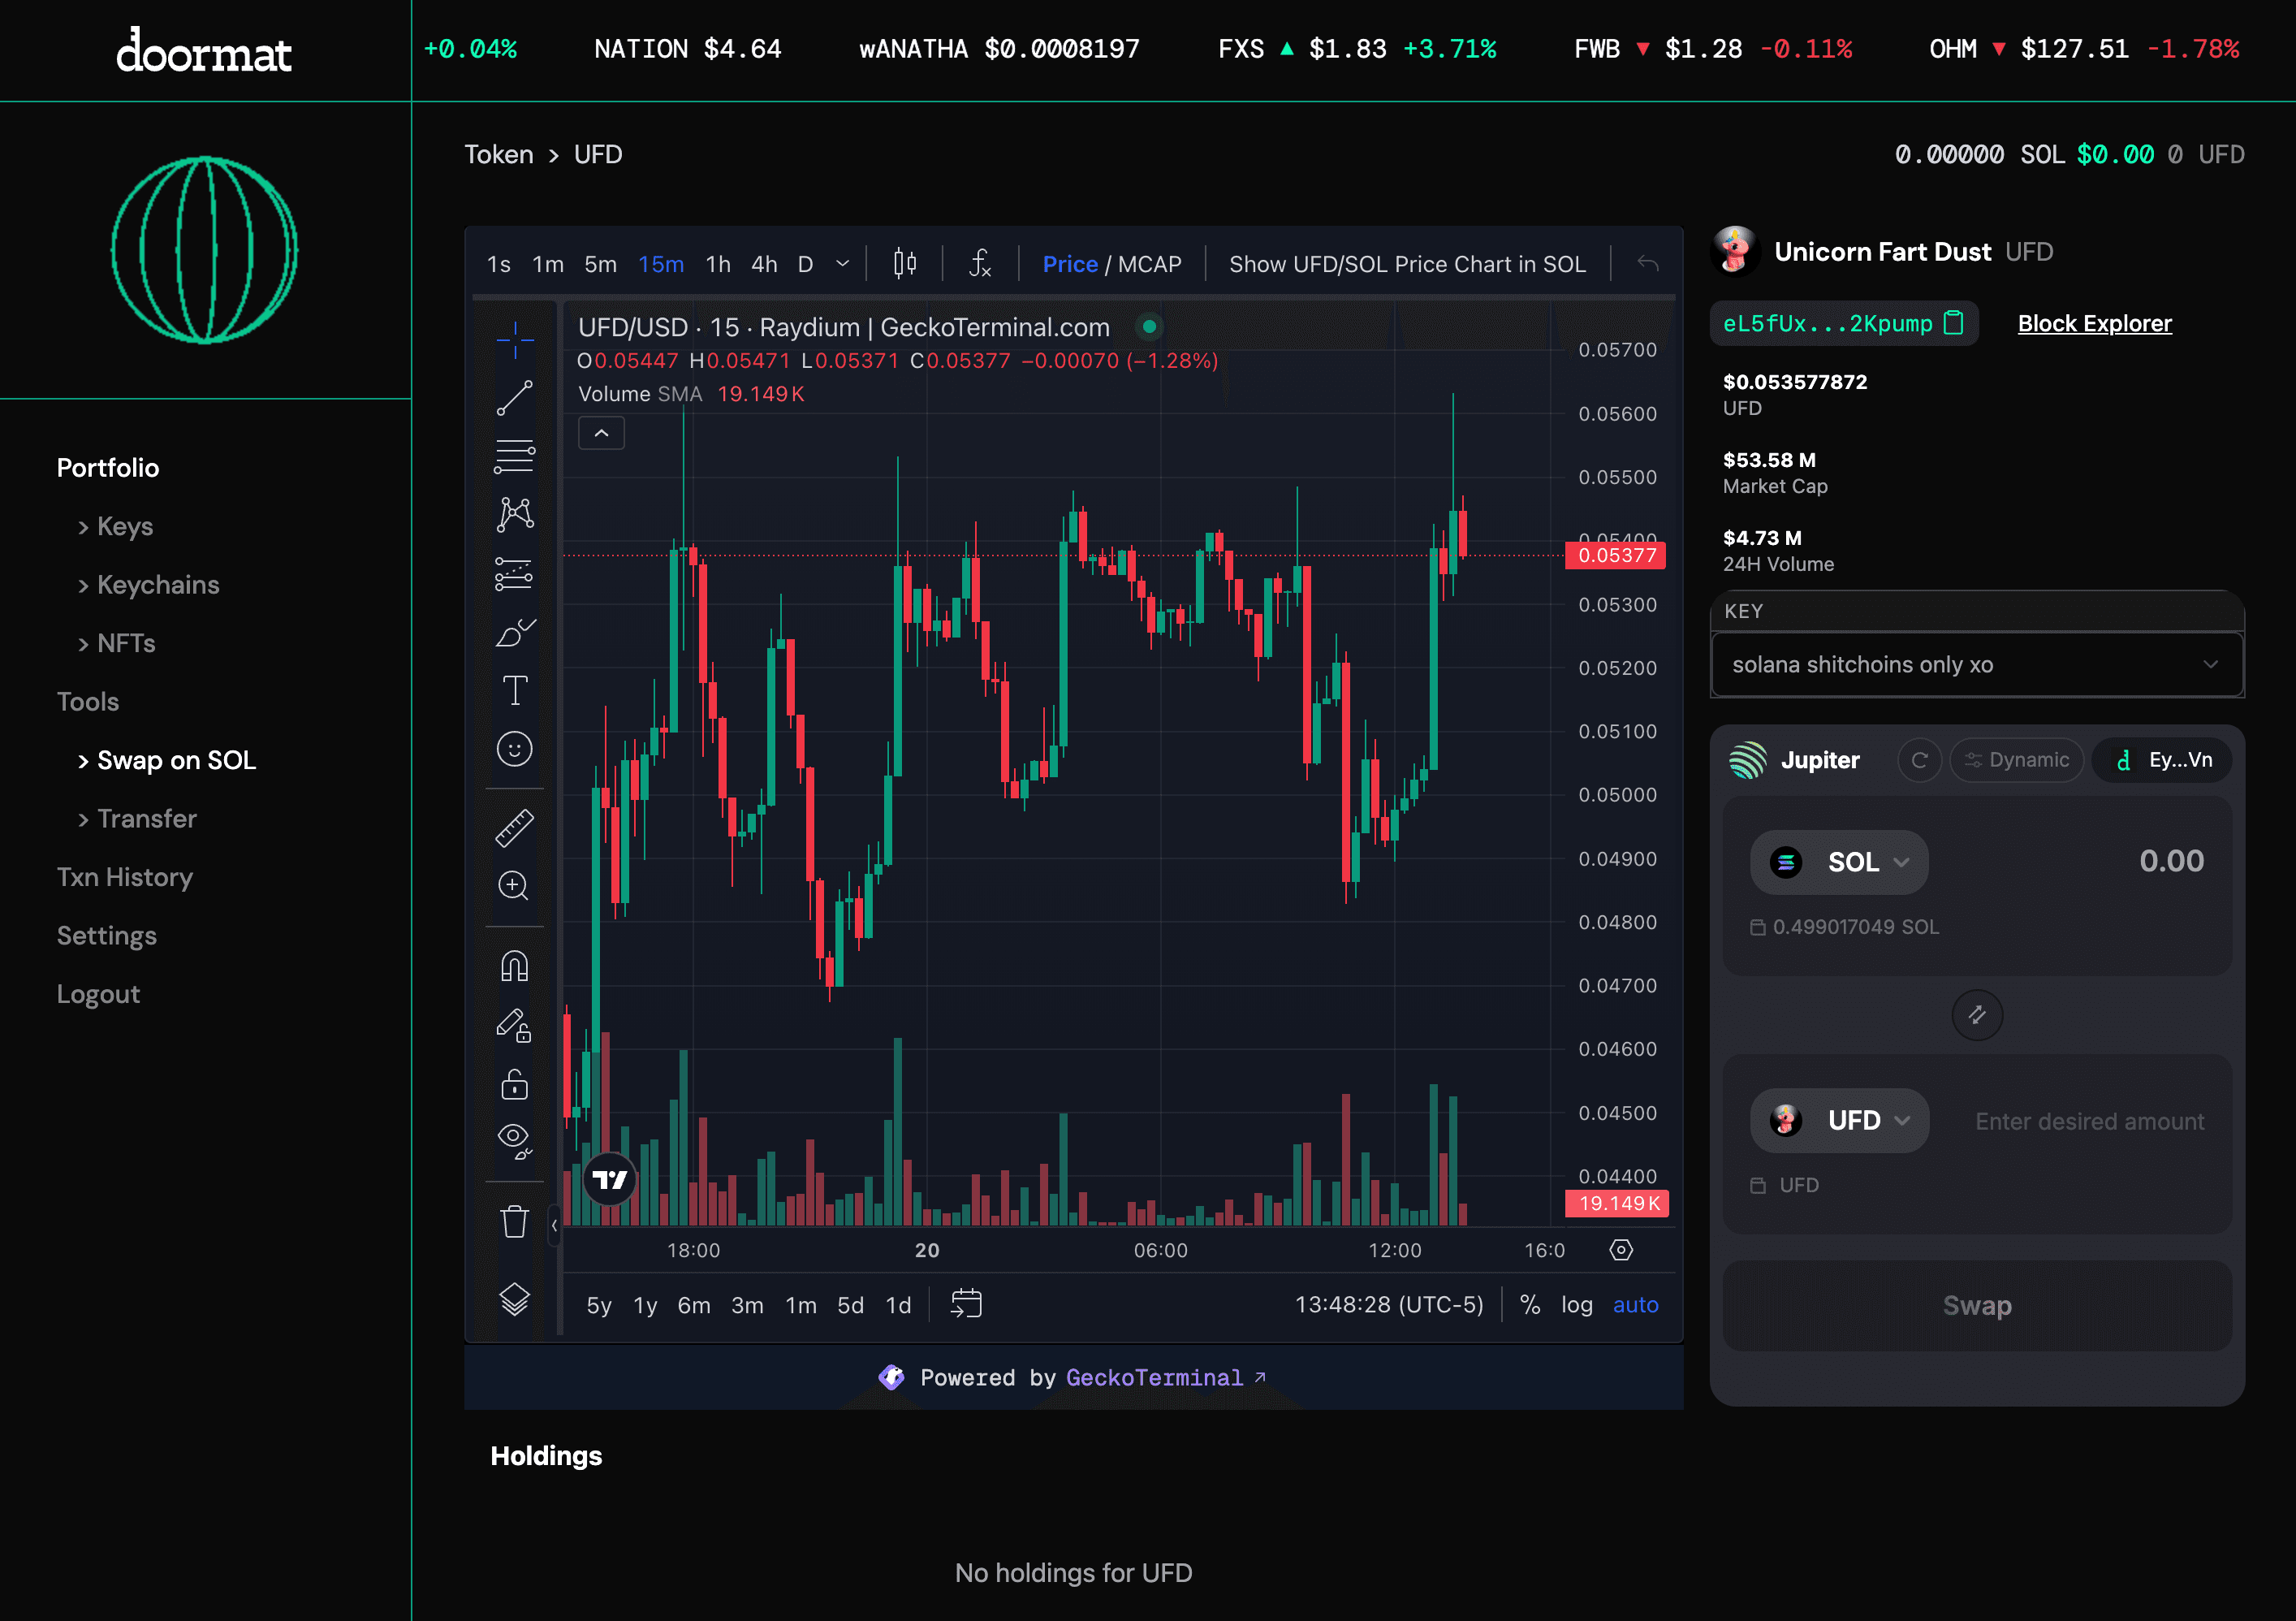
Task: Open the emoji icons tool
Action: point(514,749)
